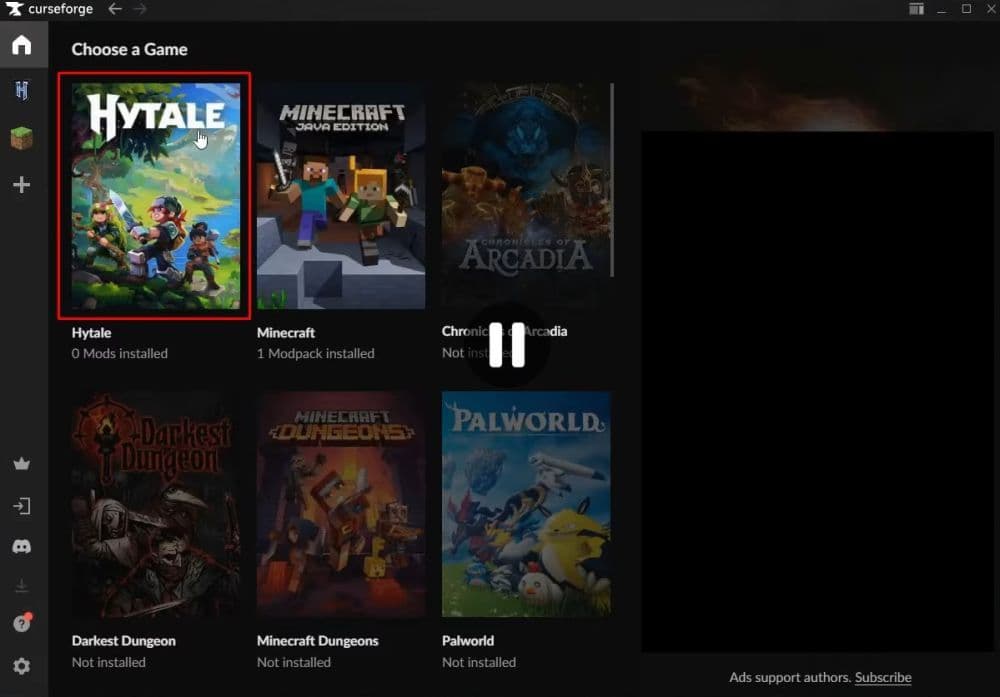Open the Minecraft Java Edition game card

(341, 195)
